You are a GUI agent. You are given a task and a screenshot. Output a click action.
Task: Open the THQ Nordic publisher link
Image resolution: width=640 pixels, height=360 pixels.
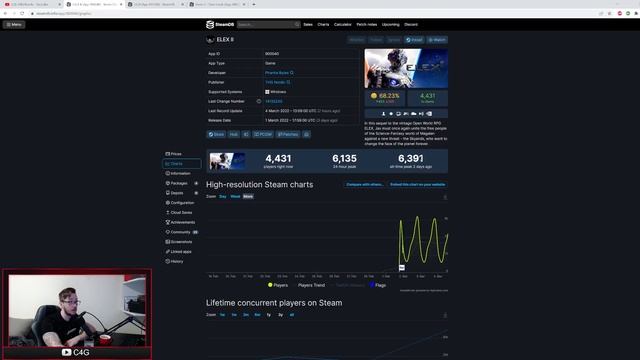click(275, 82)
